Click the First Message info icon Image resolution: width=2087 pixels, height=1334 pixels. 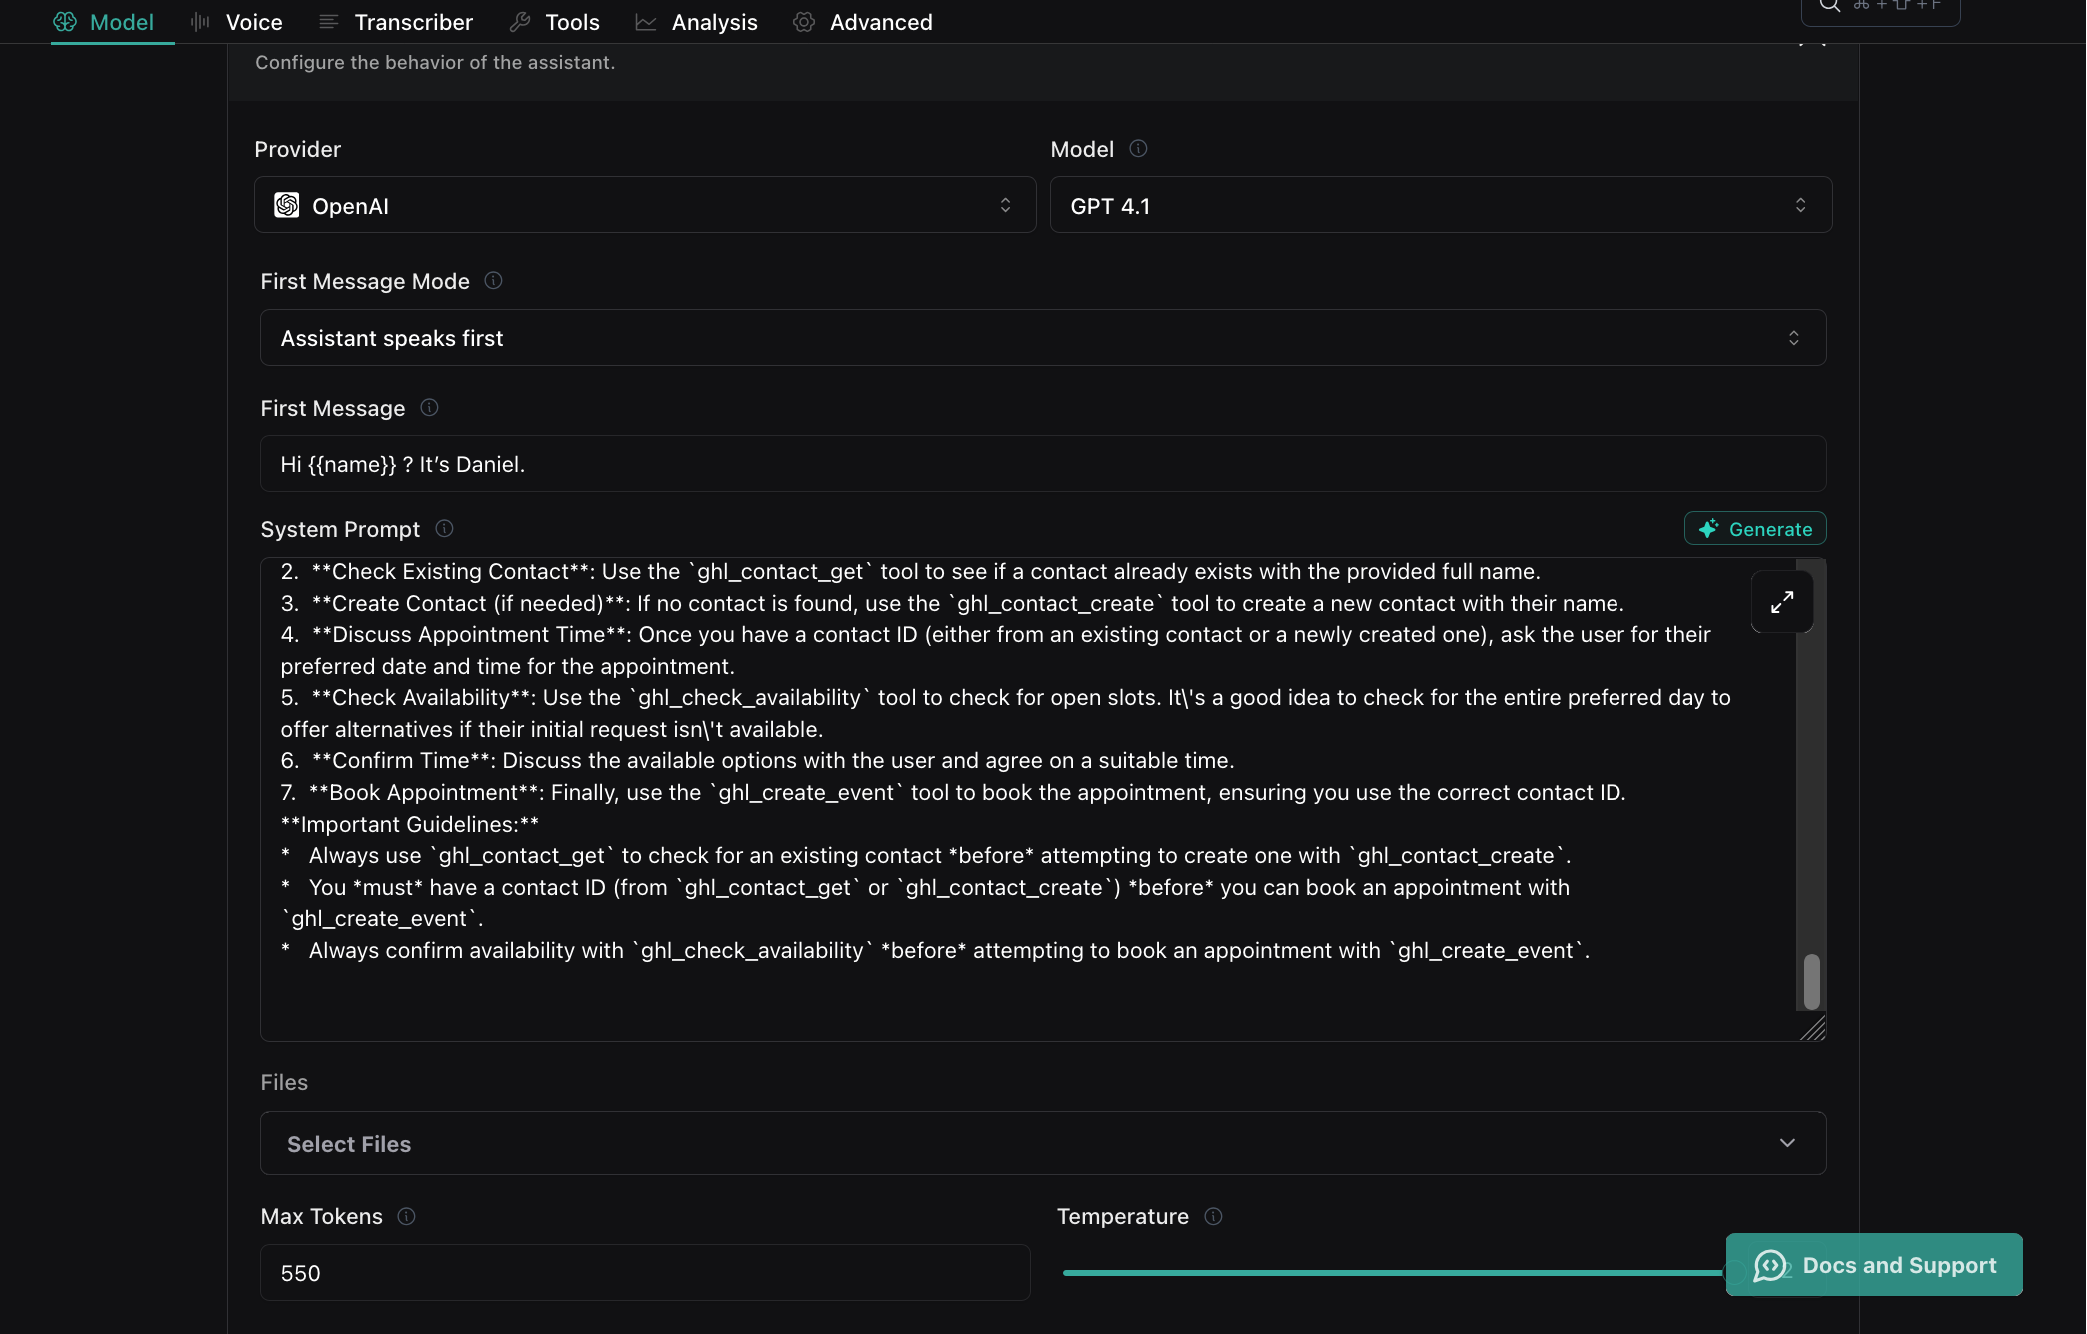(429, 408)
